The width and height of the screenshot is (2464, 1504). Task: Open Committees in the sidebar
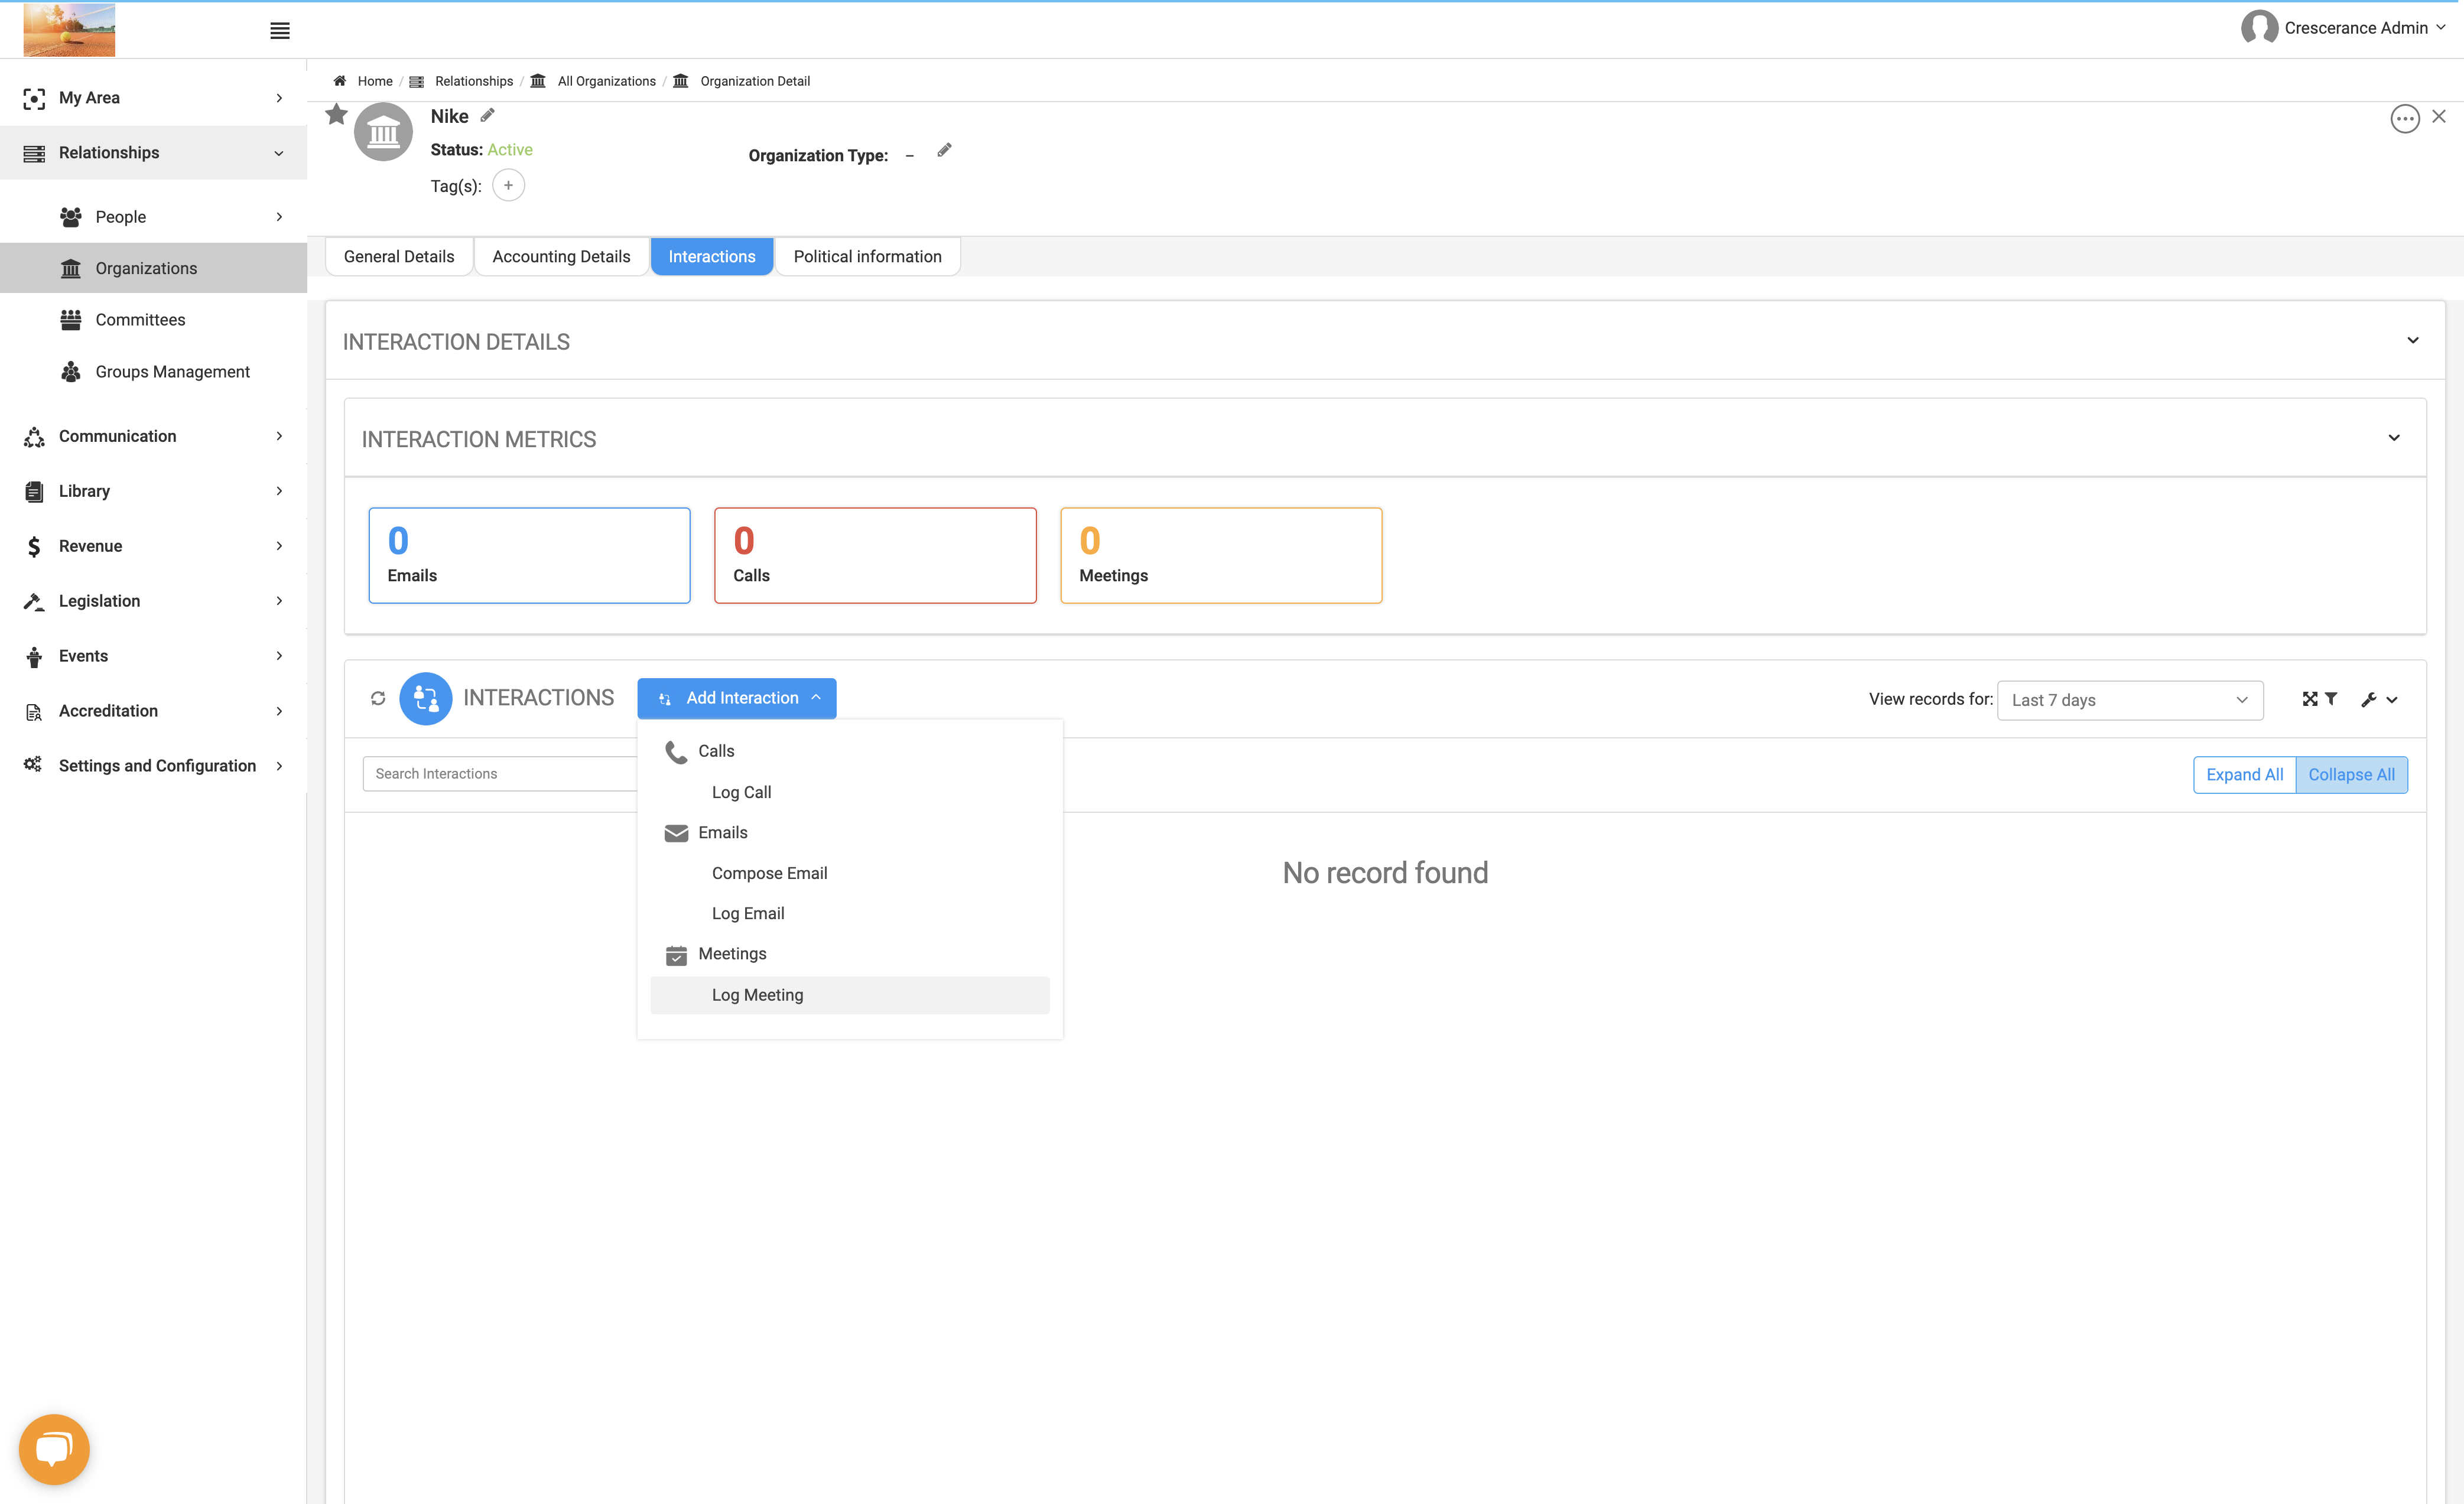[153, 319]
